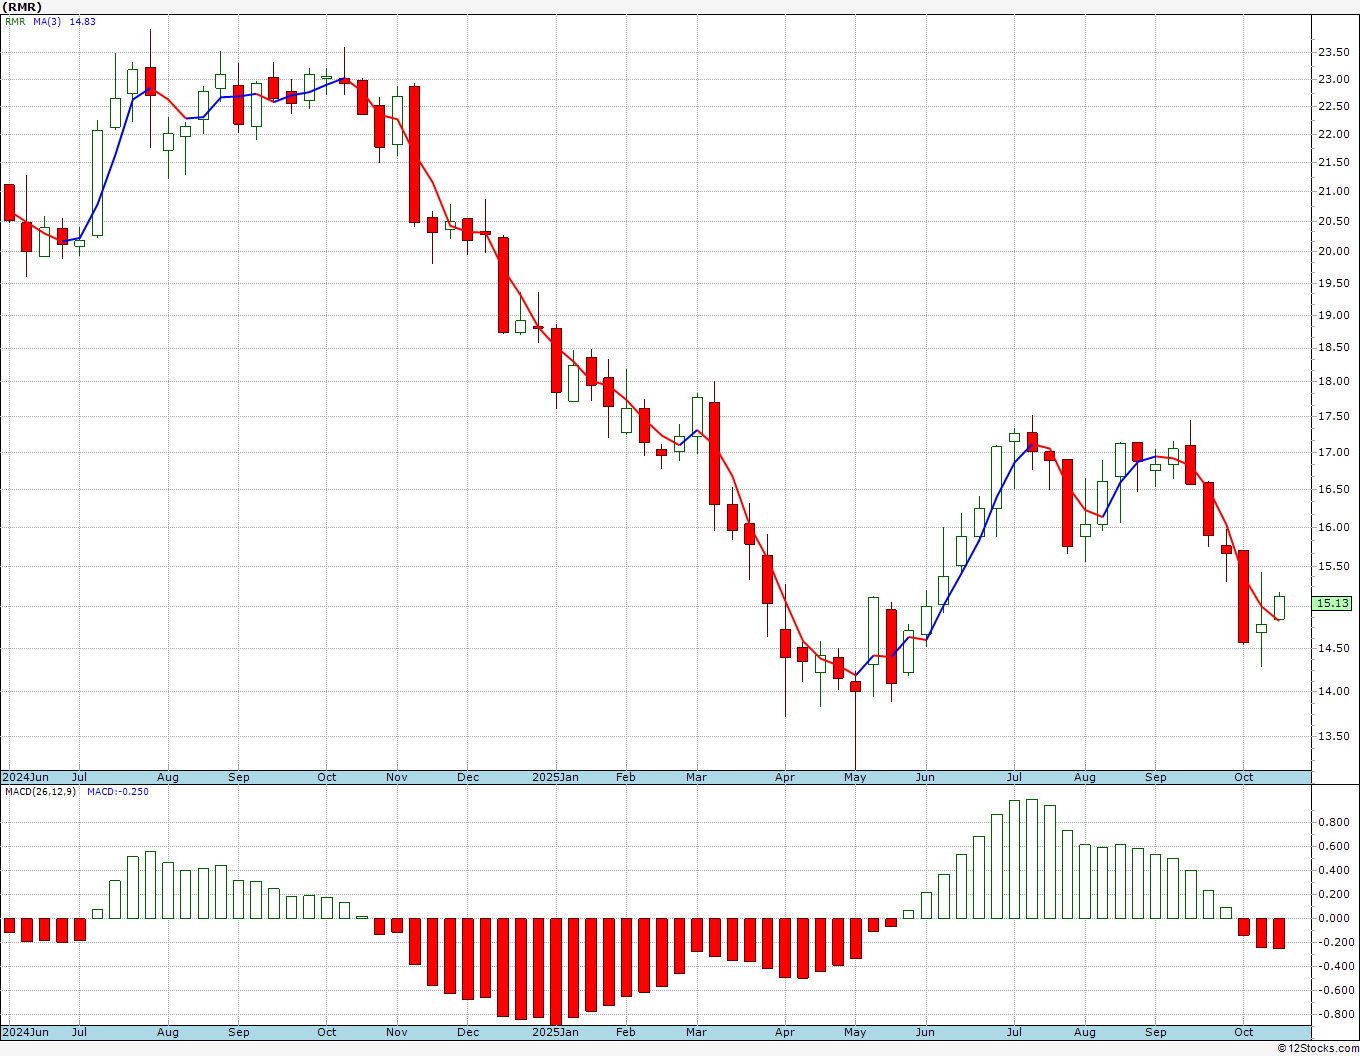The image size is (1360, 1056).
Task: Select Mar on the price chart time axis
Action: 696,777
